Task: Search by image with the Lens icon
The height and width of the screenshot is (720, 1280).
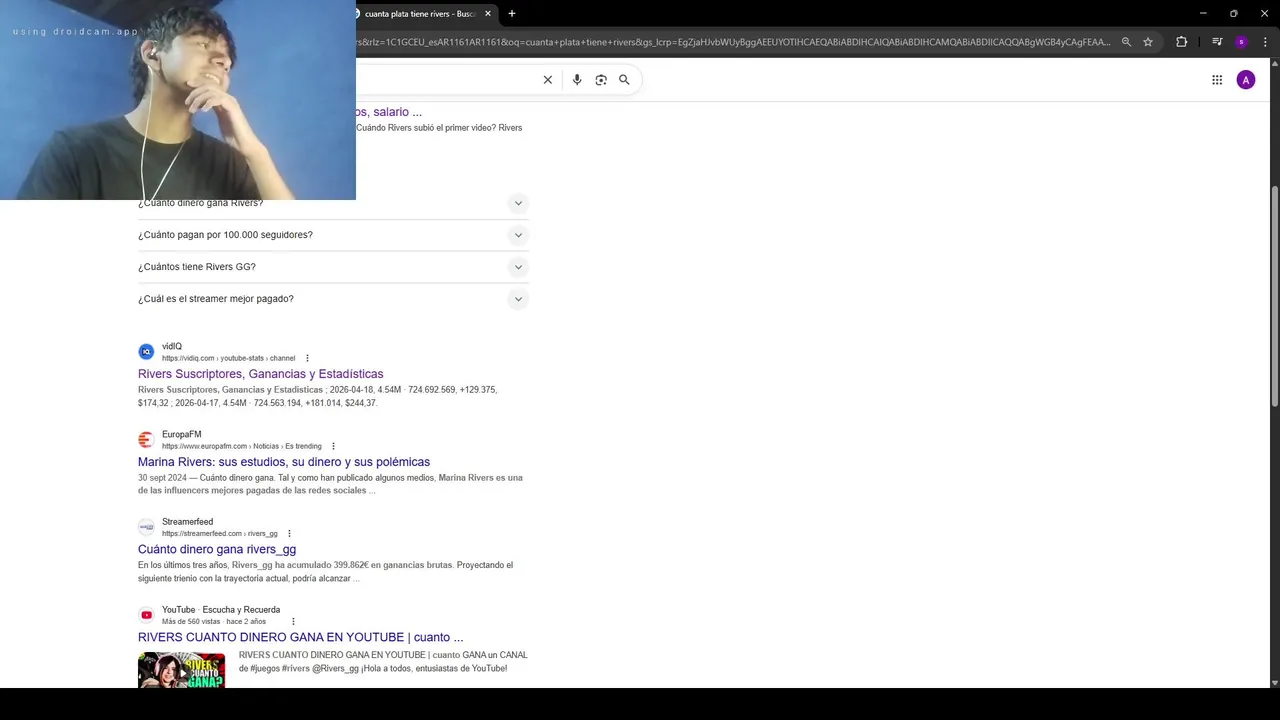Action: [x=601, y=80]
